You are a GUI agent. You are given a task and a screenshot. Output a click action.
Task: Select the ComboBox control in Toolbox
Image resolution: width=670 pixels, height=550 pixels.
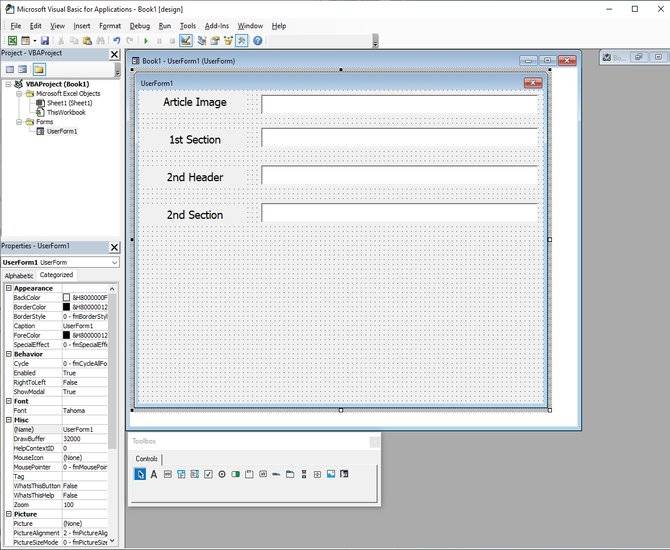[181, 474]
